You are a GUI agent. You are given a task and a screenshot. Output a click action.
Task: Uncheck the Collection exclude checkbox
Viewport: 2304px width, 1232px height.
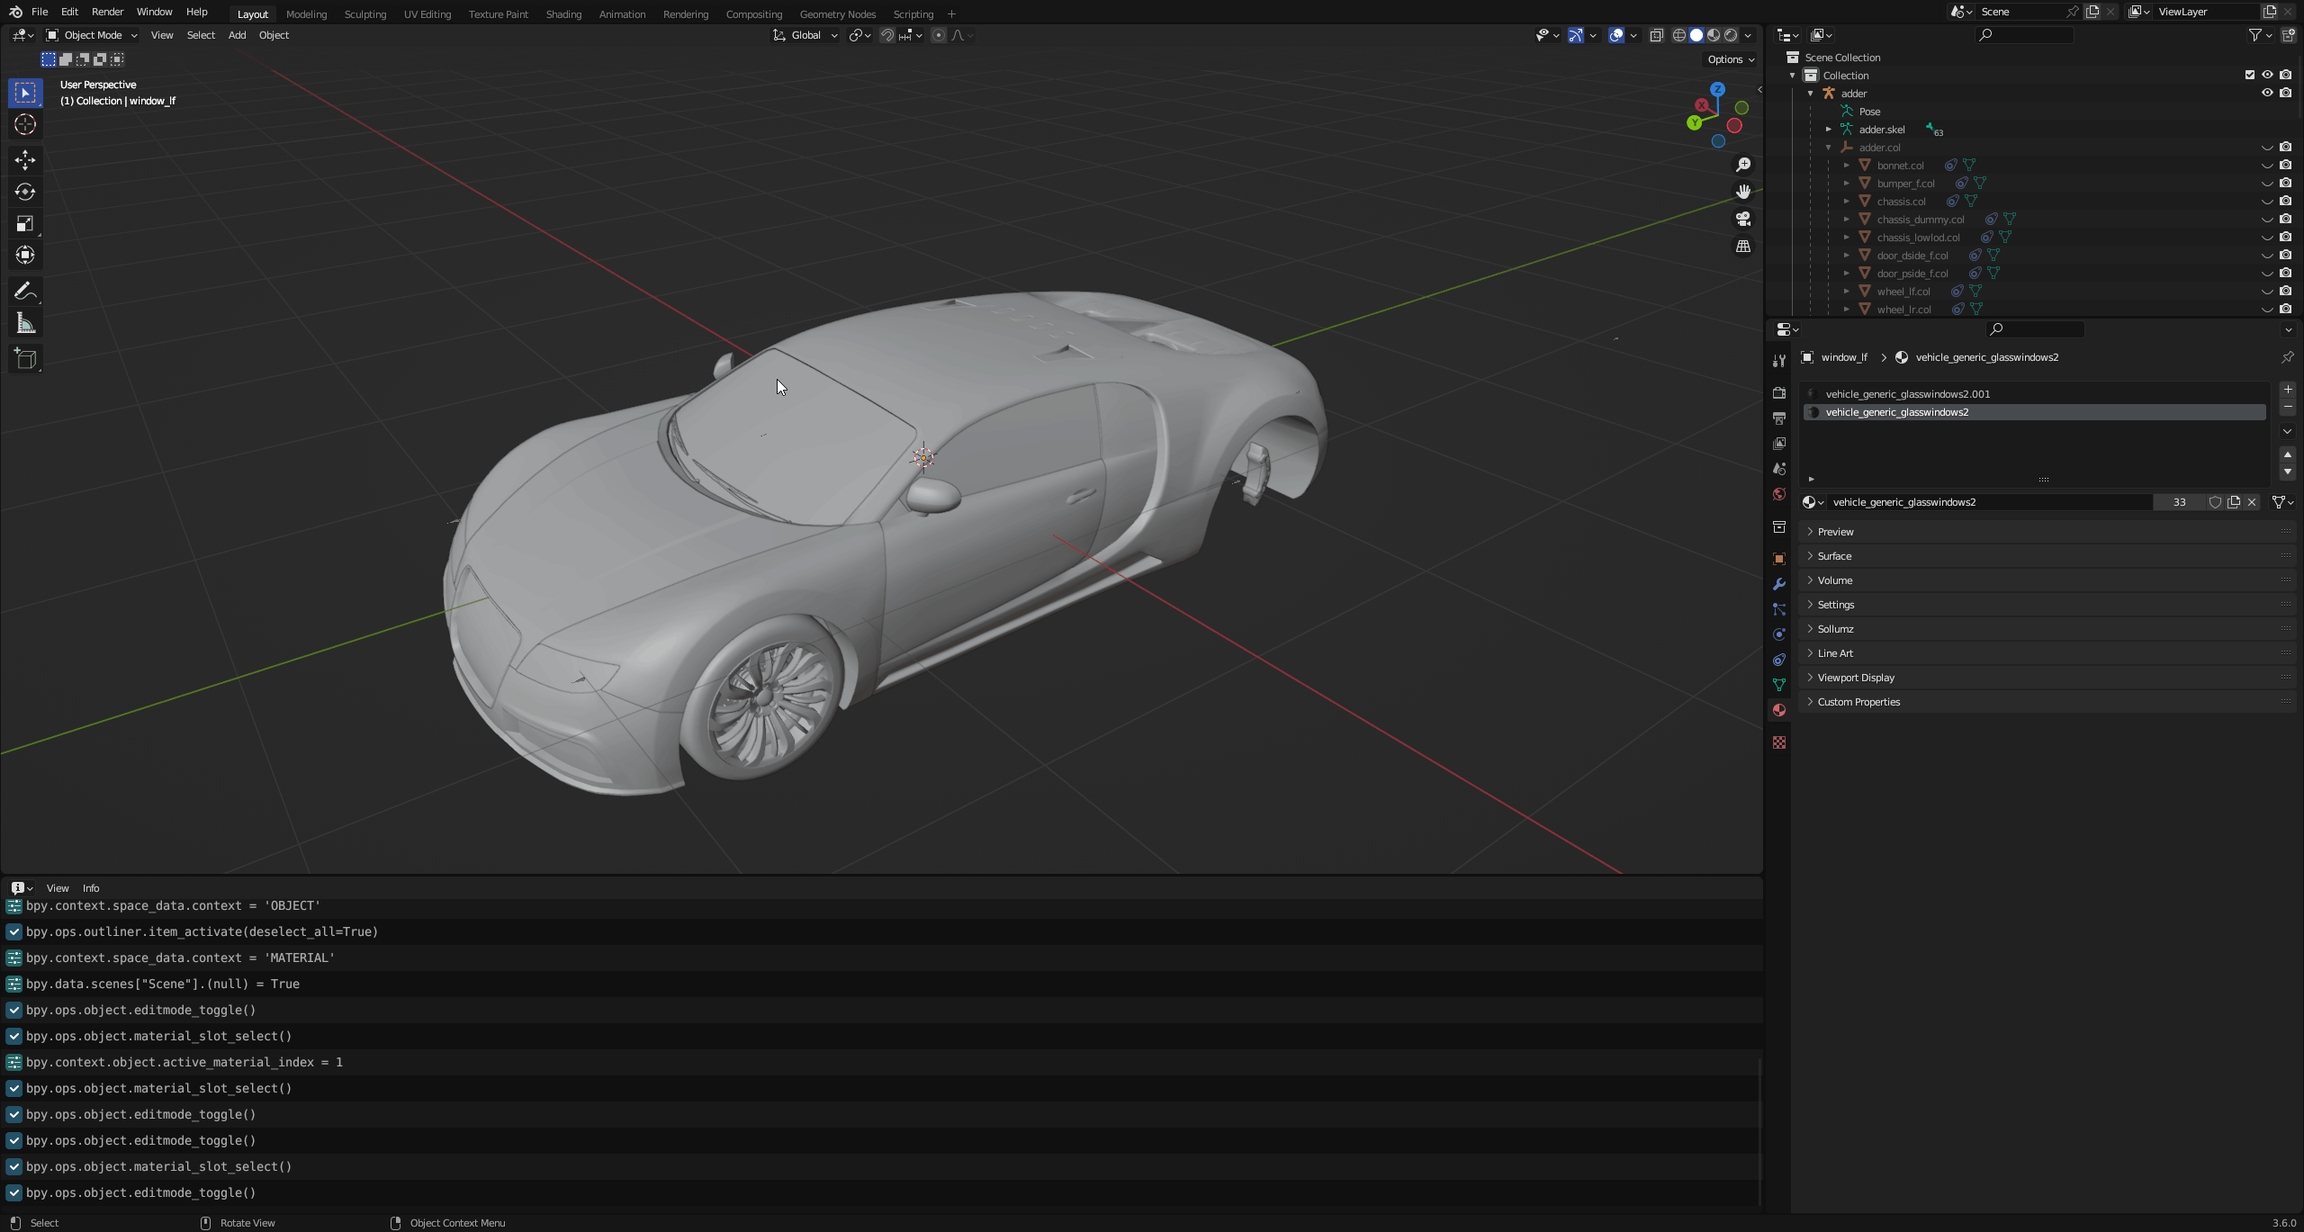click(x=2249, y=75)
